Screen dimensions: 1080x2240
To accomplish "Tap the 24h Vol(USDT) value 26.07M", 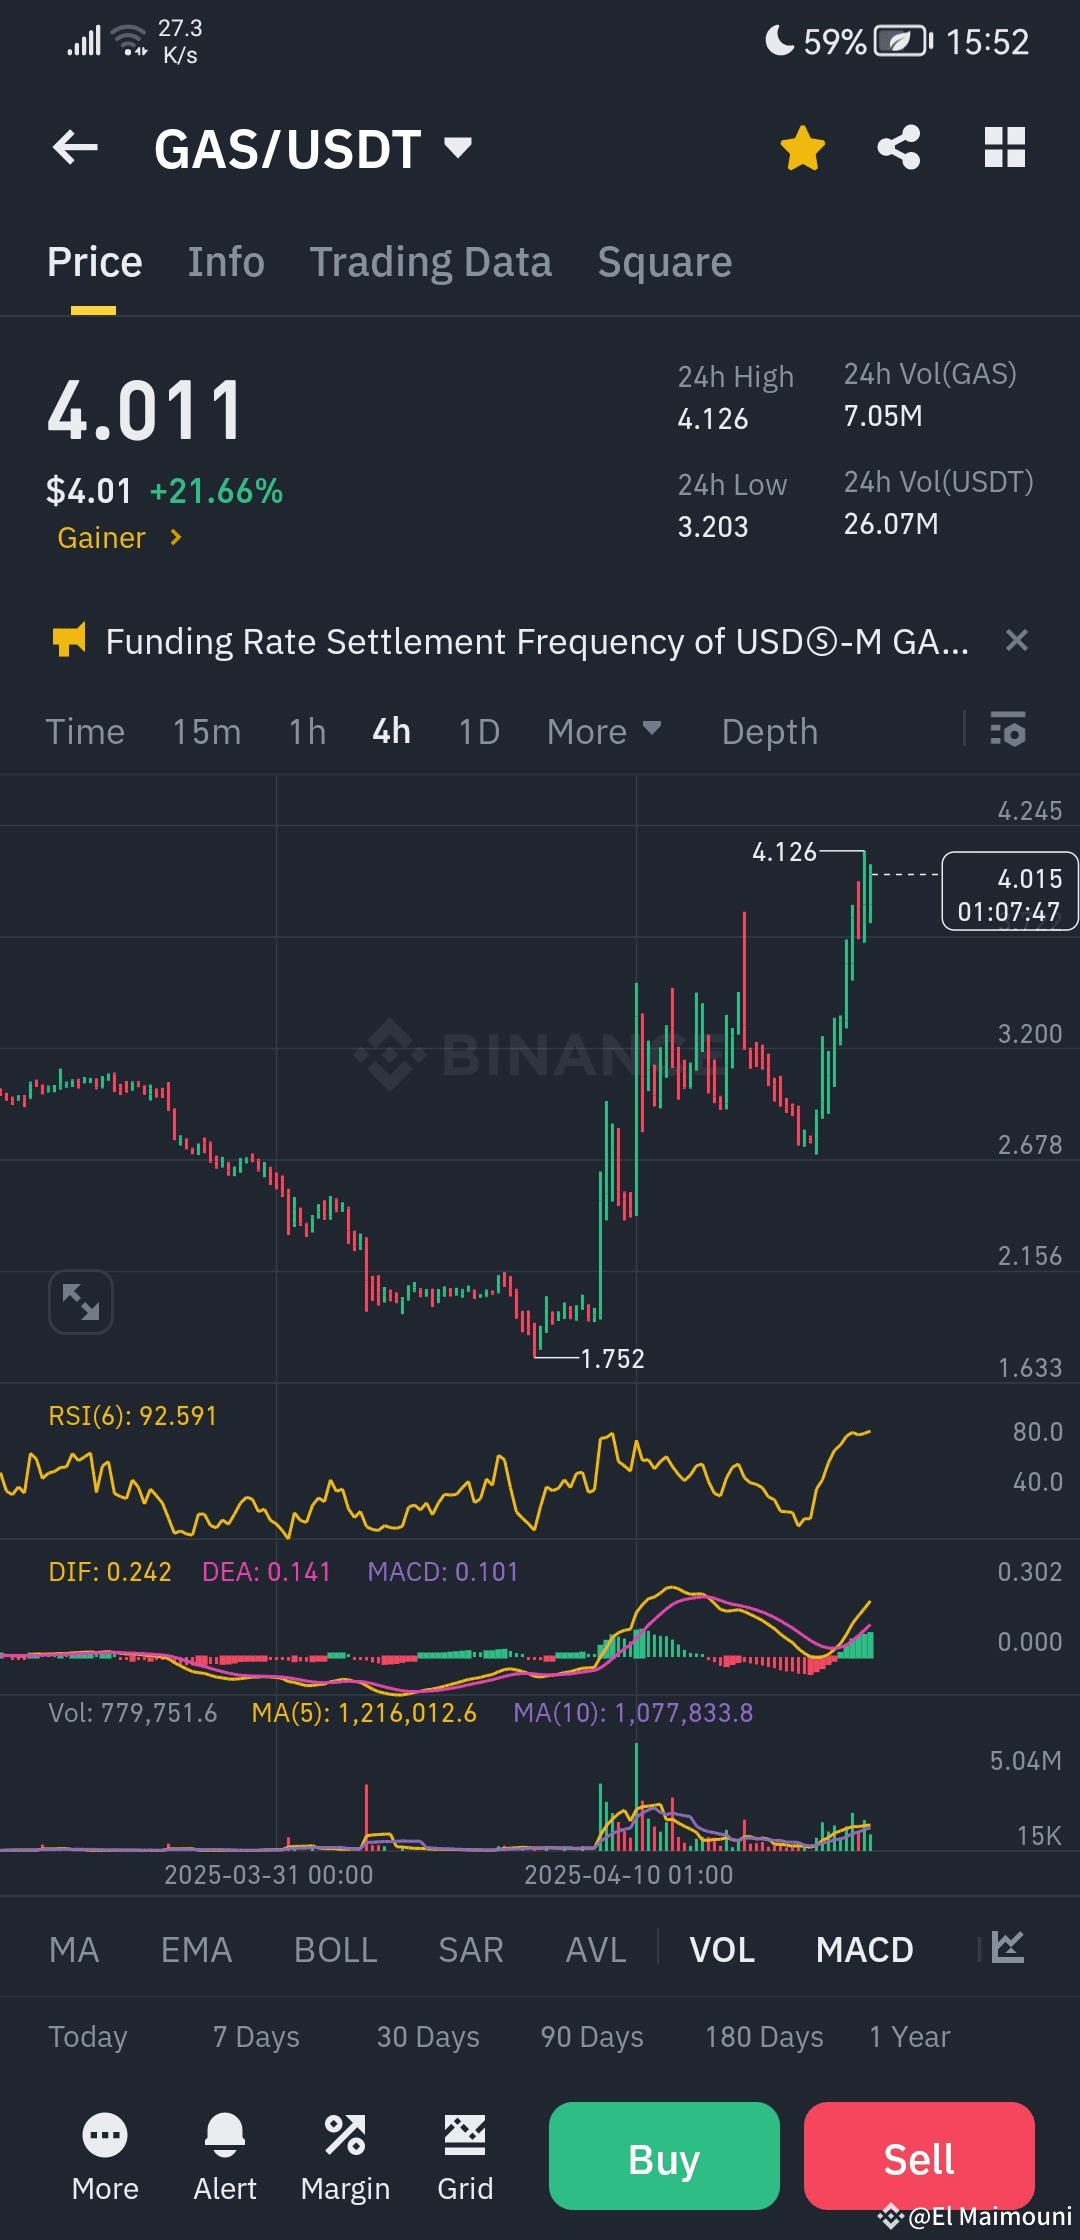I will pos(891,524).
